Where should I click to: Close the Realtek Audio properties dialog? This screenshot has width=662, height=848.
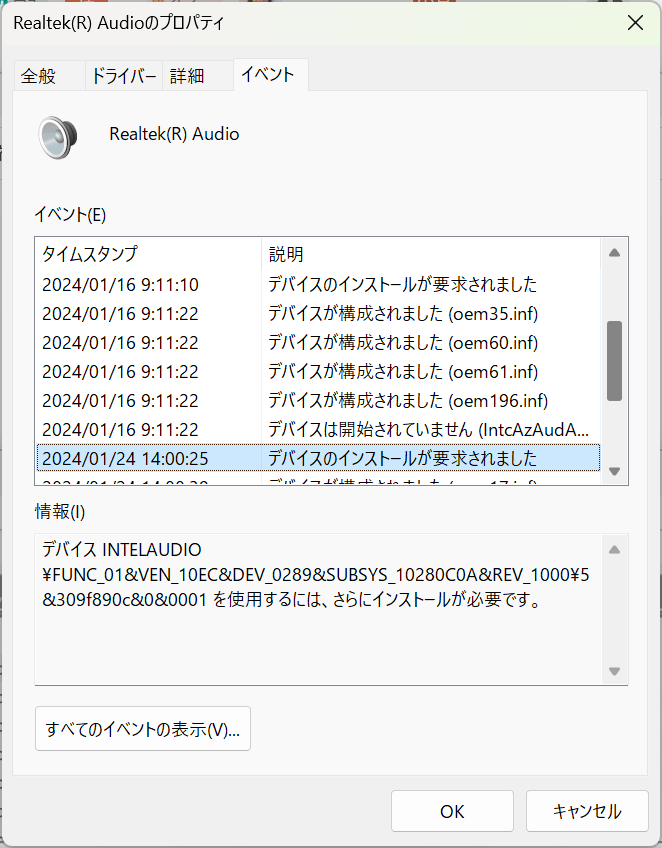[635, 23]
